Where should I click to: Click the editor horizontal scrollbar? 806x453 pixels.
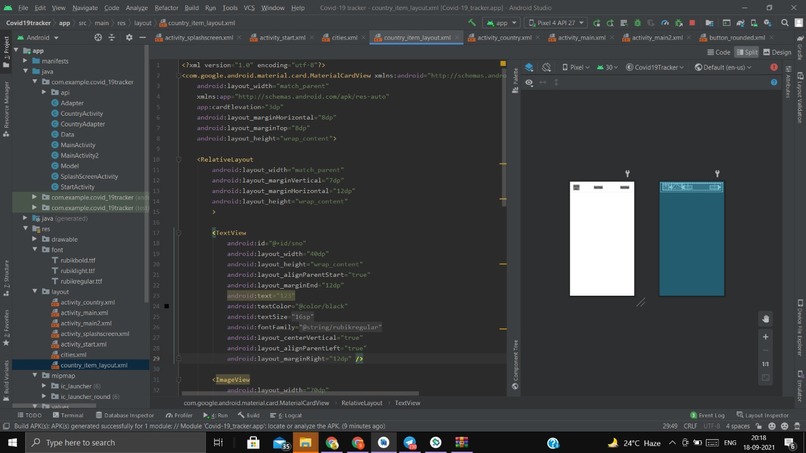[300, 394]
